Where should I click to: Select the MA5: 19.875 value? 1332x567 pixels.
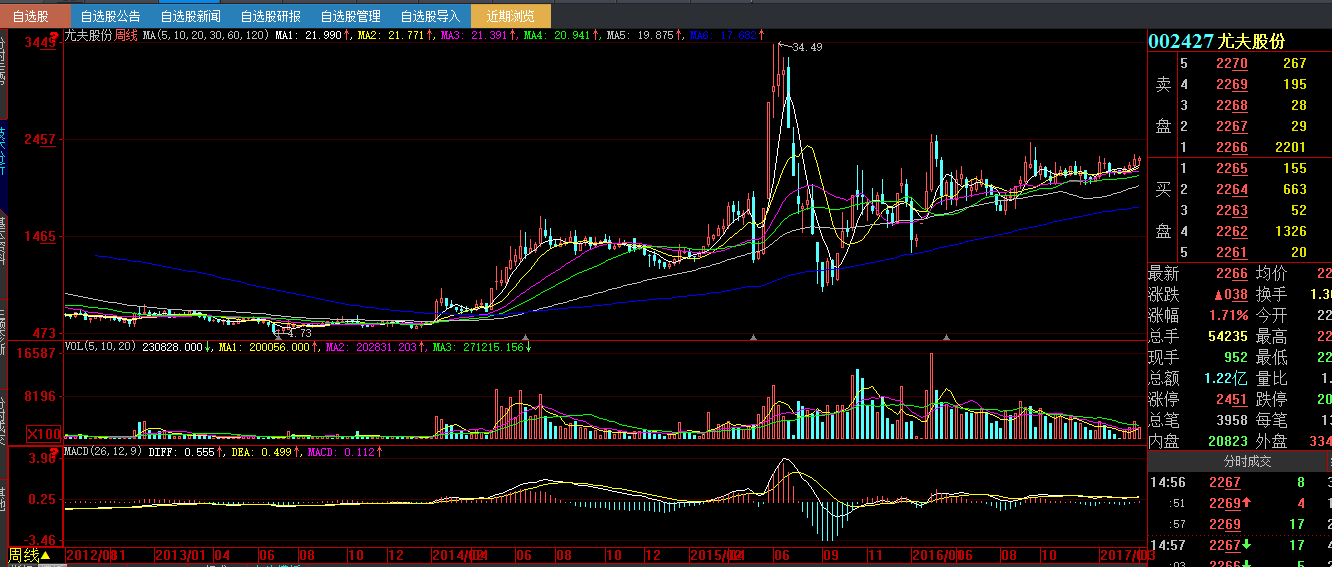641,35
